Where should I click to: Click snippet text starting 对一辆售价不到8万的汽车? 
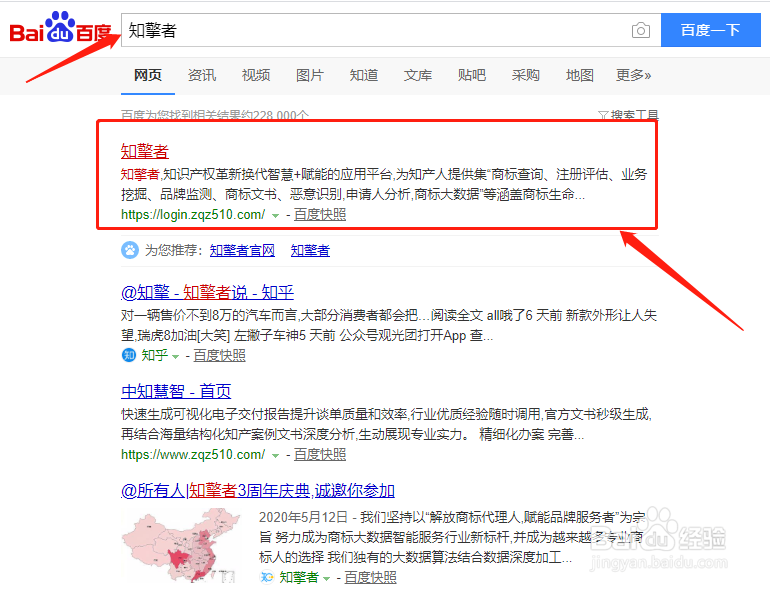coord(389,325)
